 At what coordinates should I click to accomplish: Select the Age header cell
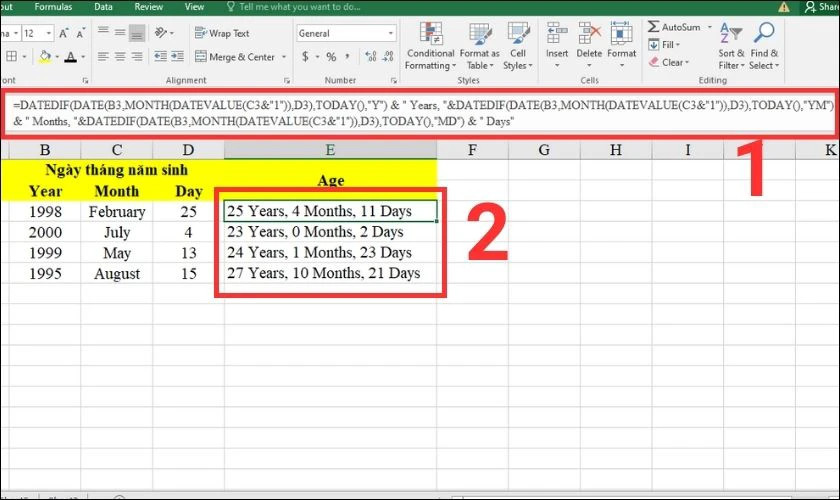click(x=330, y=180)
